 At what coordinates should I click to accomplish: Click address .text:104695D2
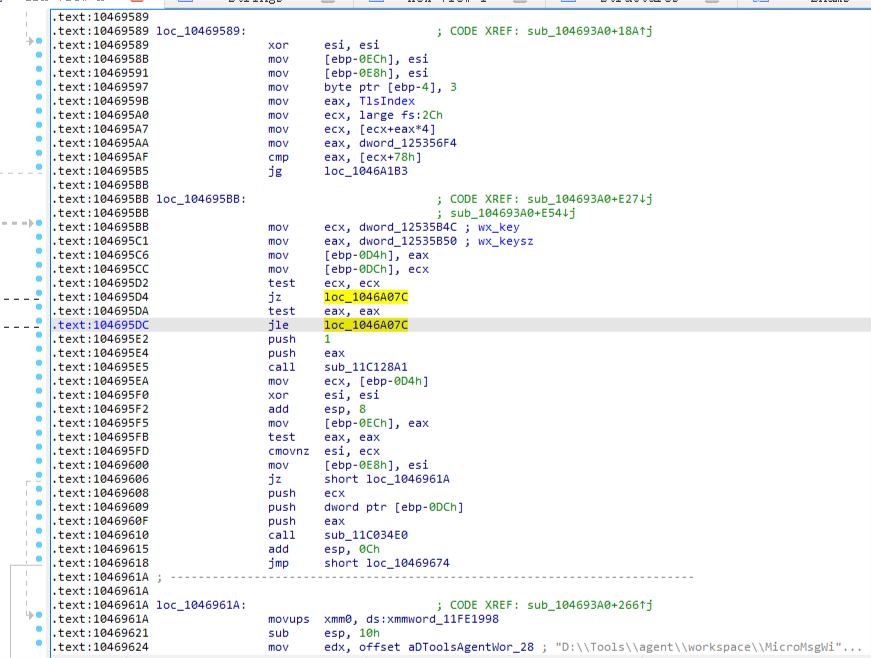point(101,283)
